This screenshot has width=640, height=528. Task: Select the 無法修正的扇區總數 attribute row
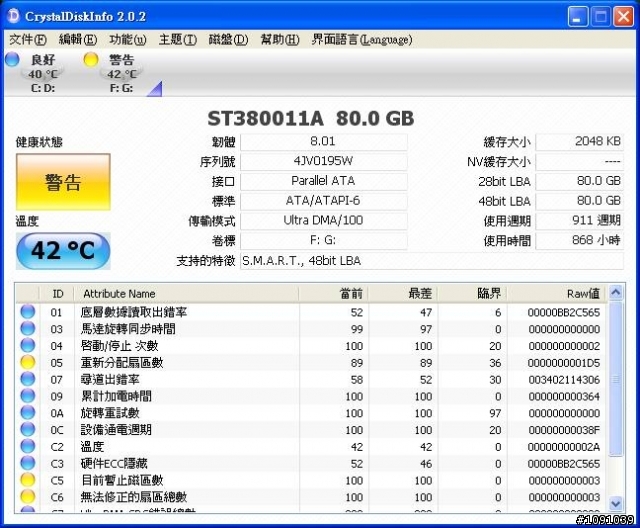click(311, 497)
